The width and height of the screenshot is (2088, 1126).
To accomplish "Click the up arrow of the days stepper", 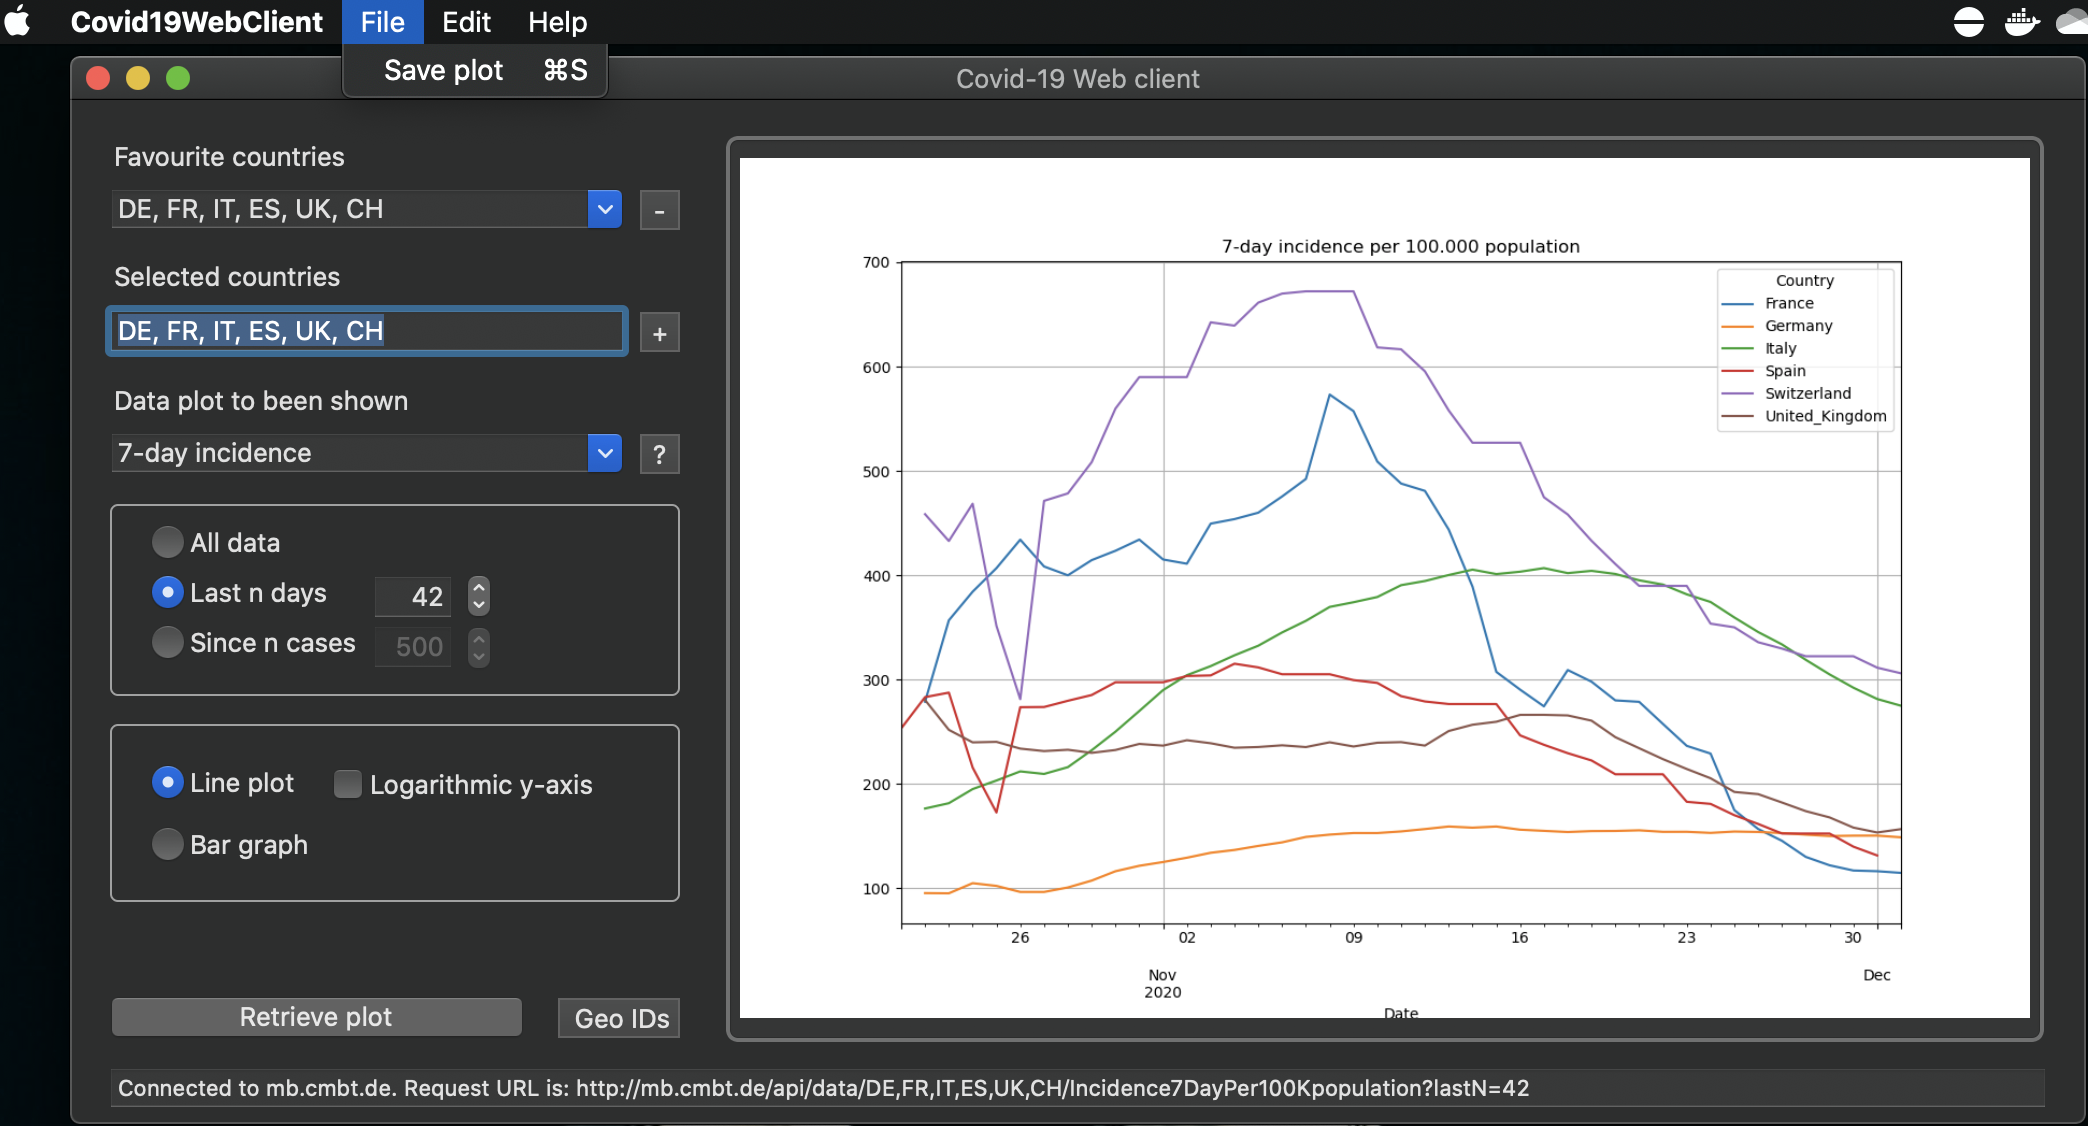I will pos(478,585).
